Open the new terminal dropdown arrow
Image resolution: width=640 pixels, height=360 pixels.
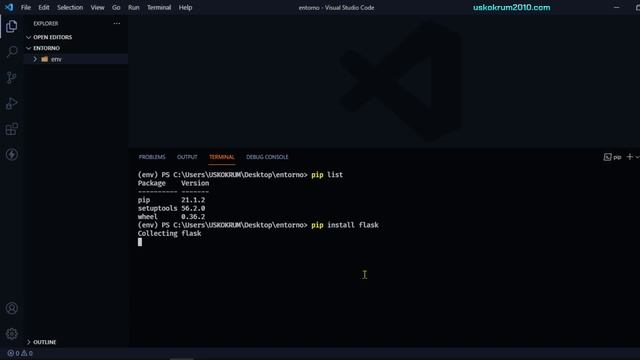637,157
